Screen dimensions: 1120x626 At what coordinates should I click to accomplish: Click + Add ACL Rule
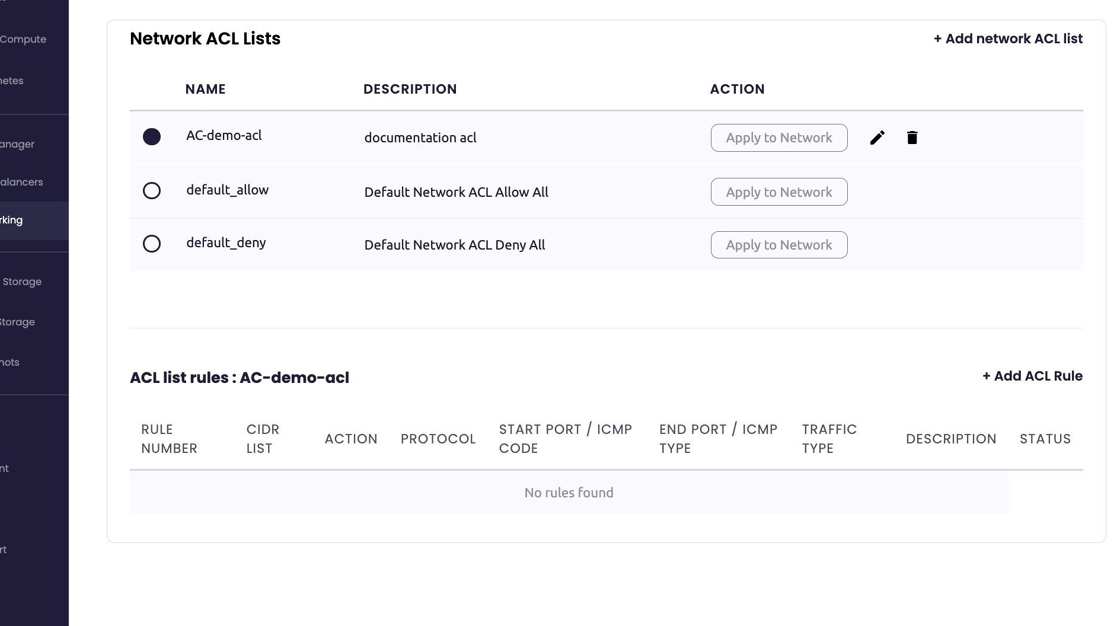[1031, 376]
